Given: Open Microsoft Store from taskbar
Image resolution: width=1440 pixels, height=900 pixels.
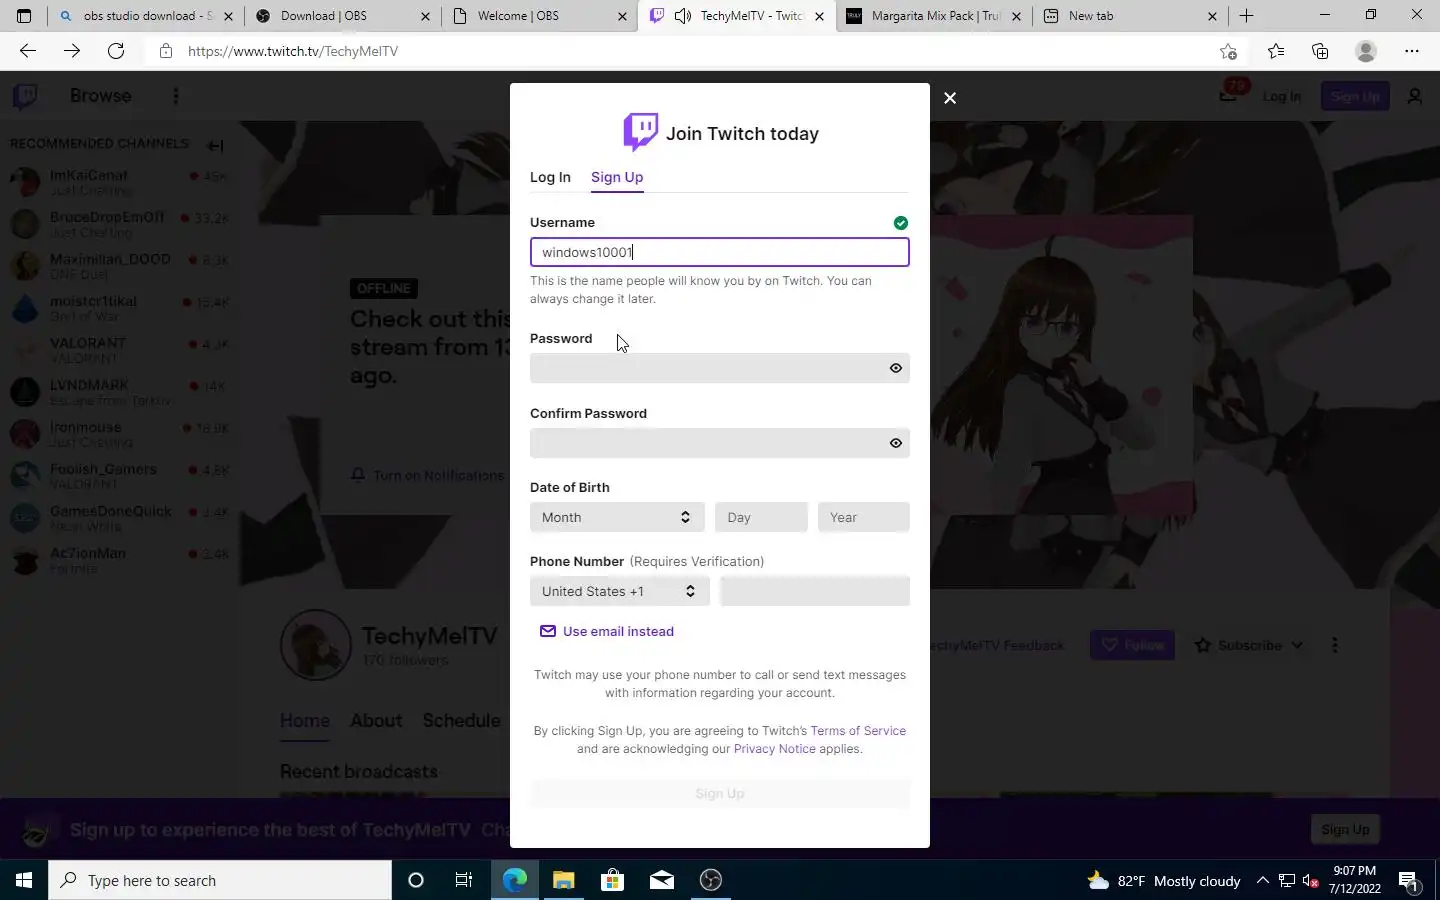Looking at the screenshot, I should 612,880.
